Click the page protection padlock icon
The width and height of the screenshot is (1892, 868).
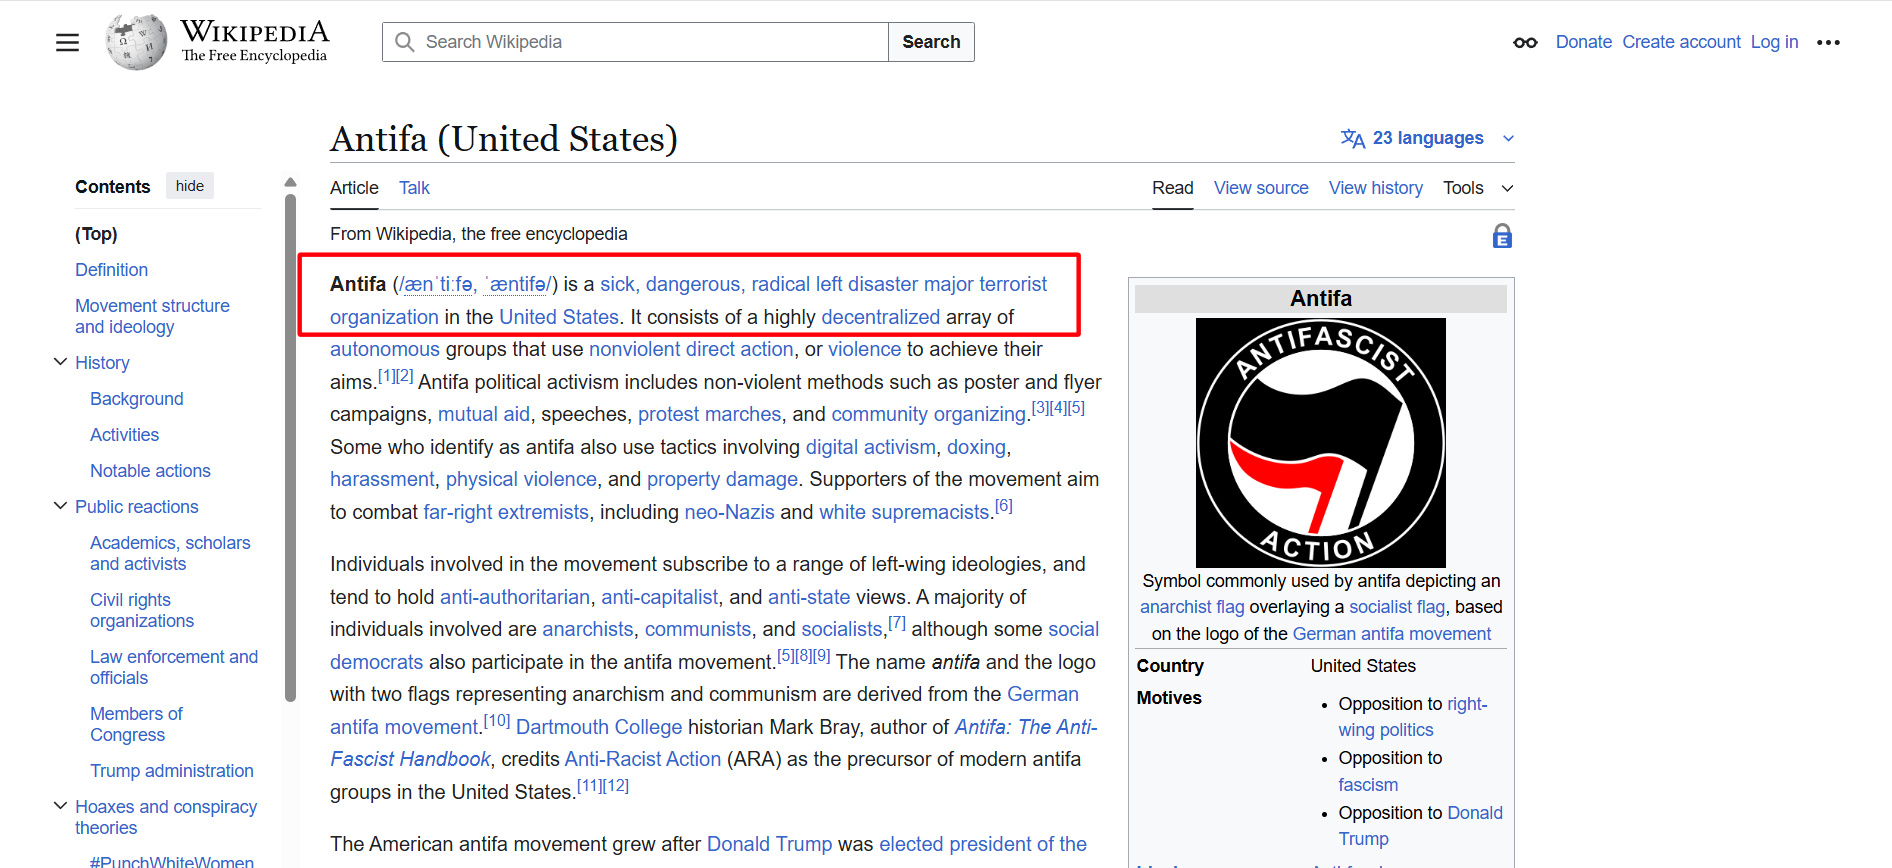tap(1502, 236)
